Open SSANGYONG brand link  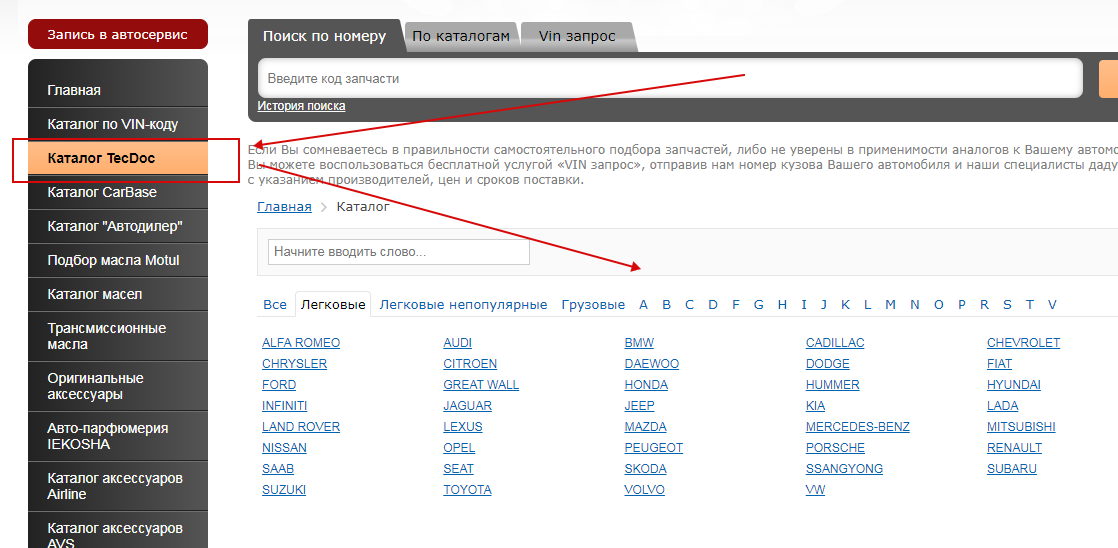coord(844,469)
